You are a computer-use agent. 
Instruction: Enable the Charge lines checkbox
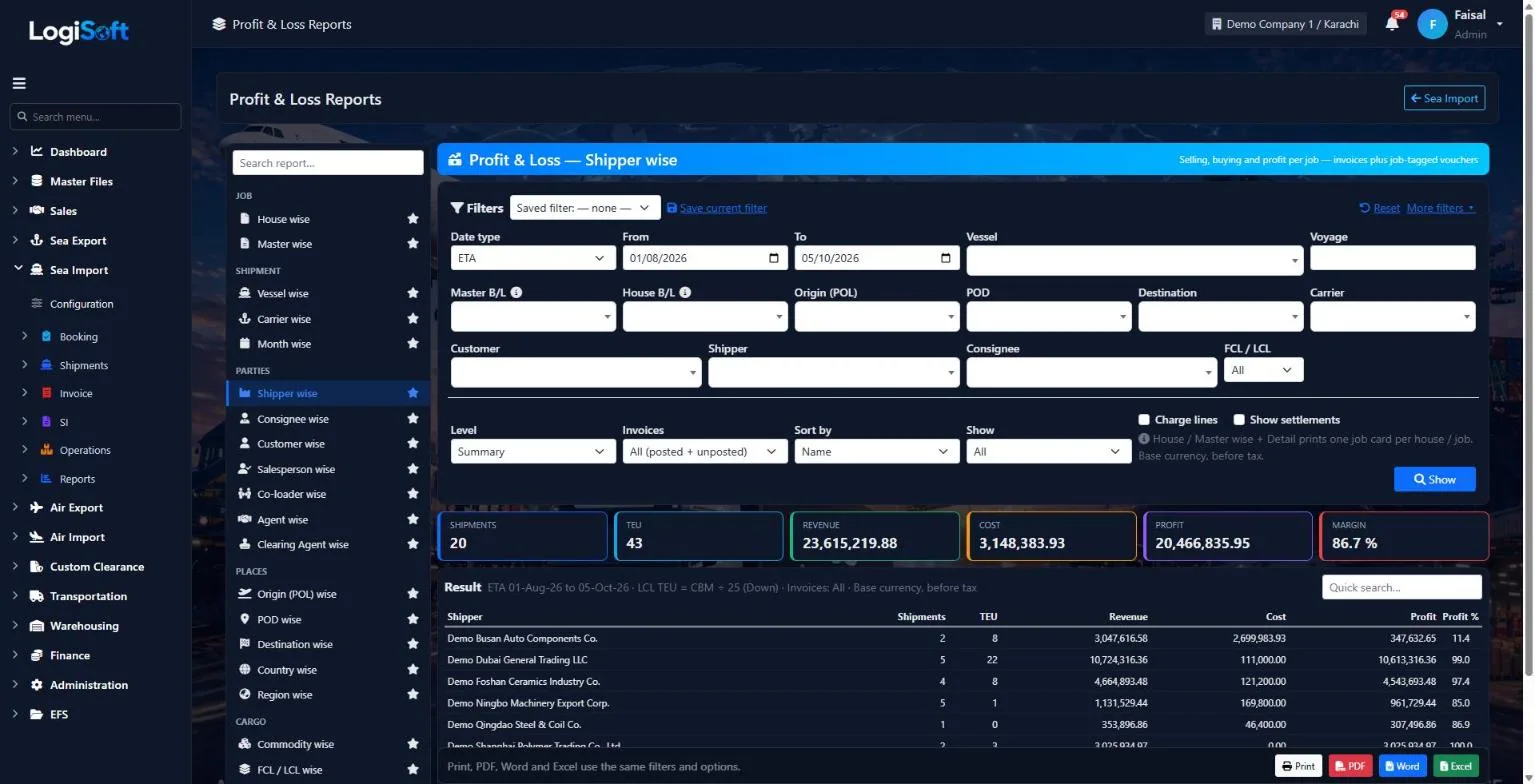(x=1144, y=420)
